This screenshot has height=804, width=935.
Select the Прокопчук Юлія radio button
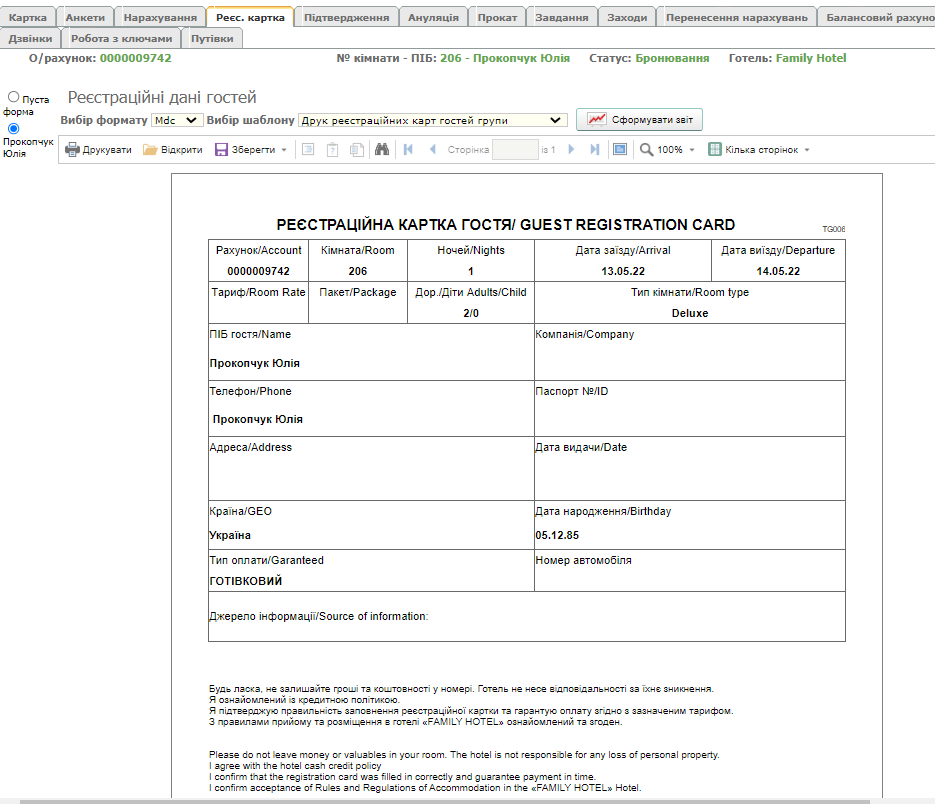tap(14, 129)
